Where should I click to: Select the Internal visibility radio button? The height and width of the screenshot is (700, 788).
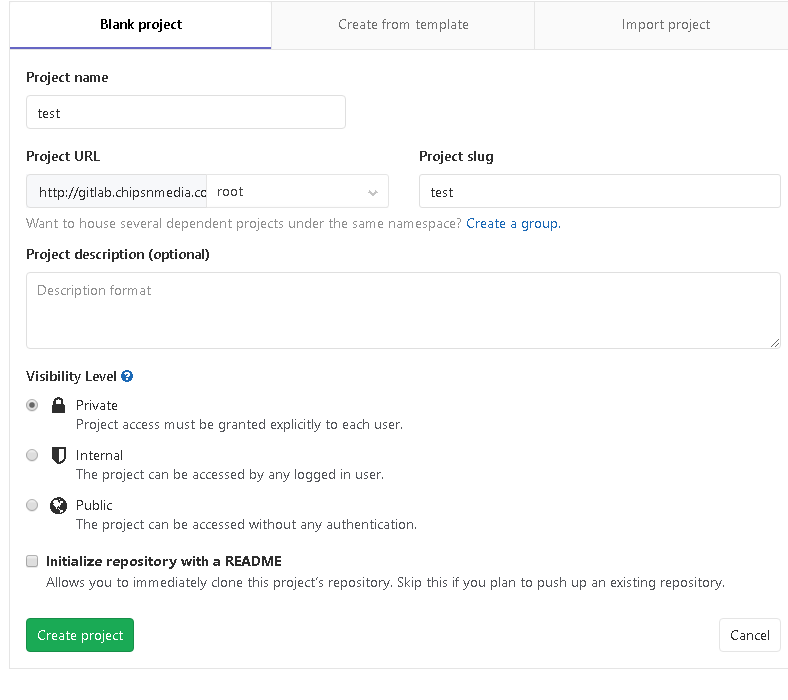pyautogui.click(x=32, y=455)
